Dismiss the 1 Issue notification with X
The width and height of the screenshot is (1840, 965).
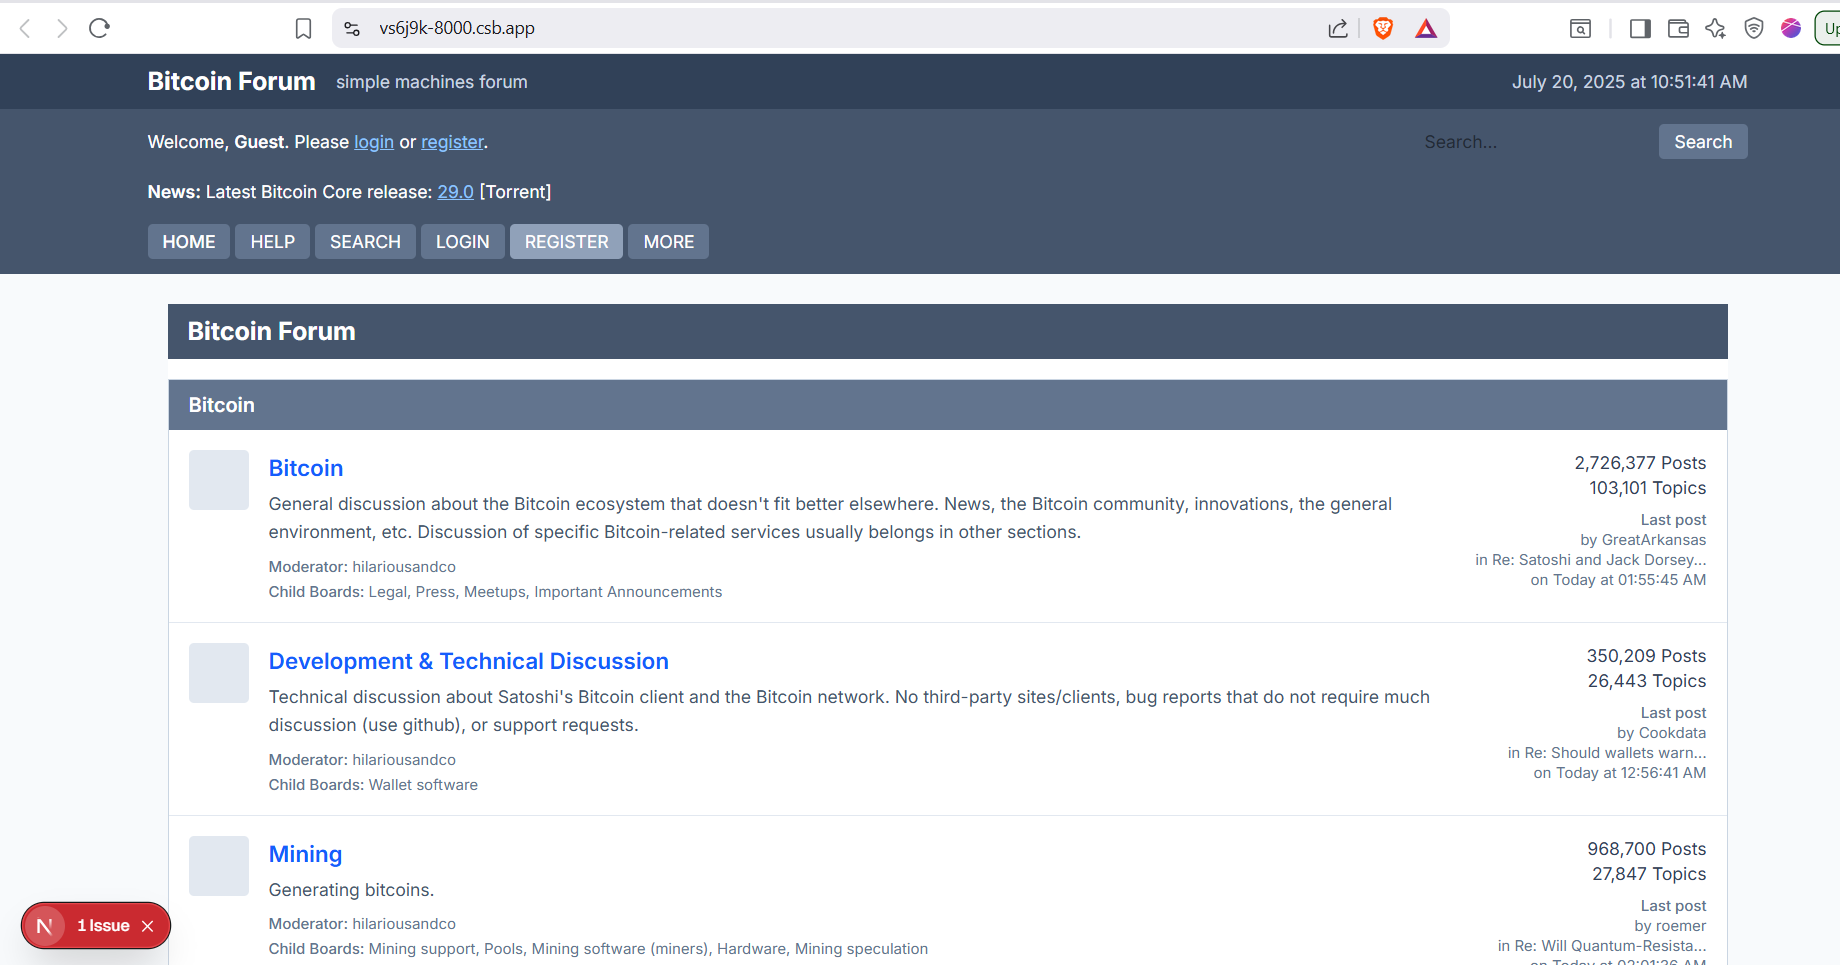click(147, 926)
